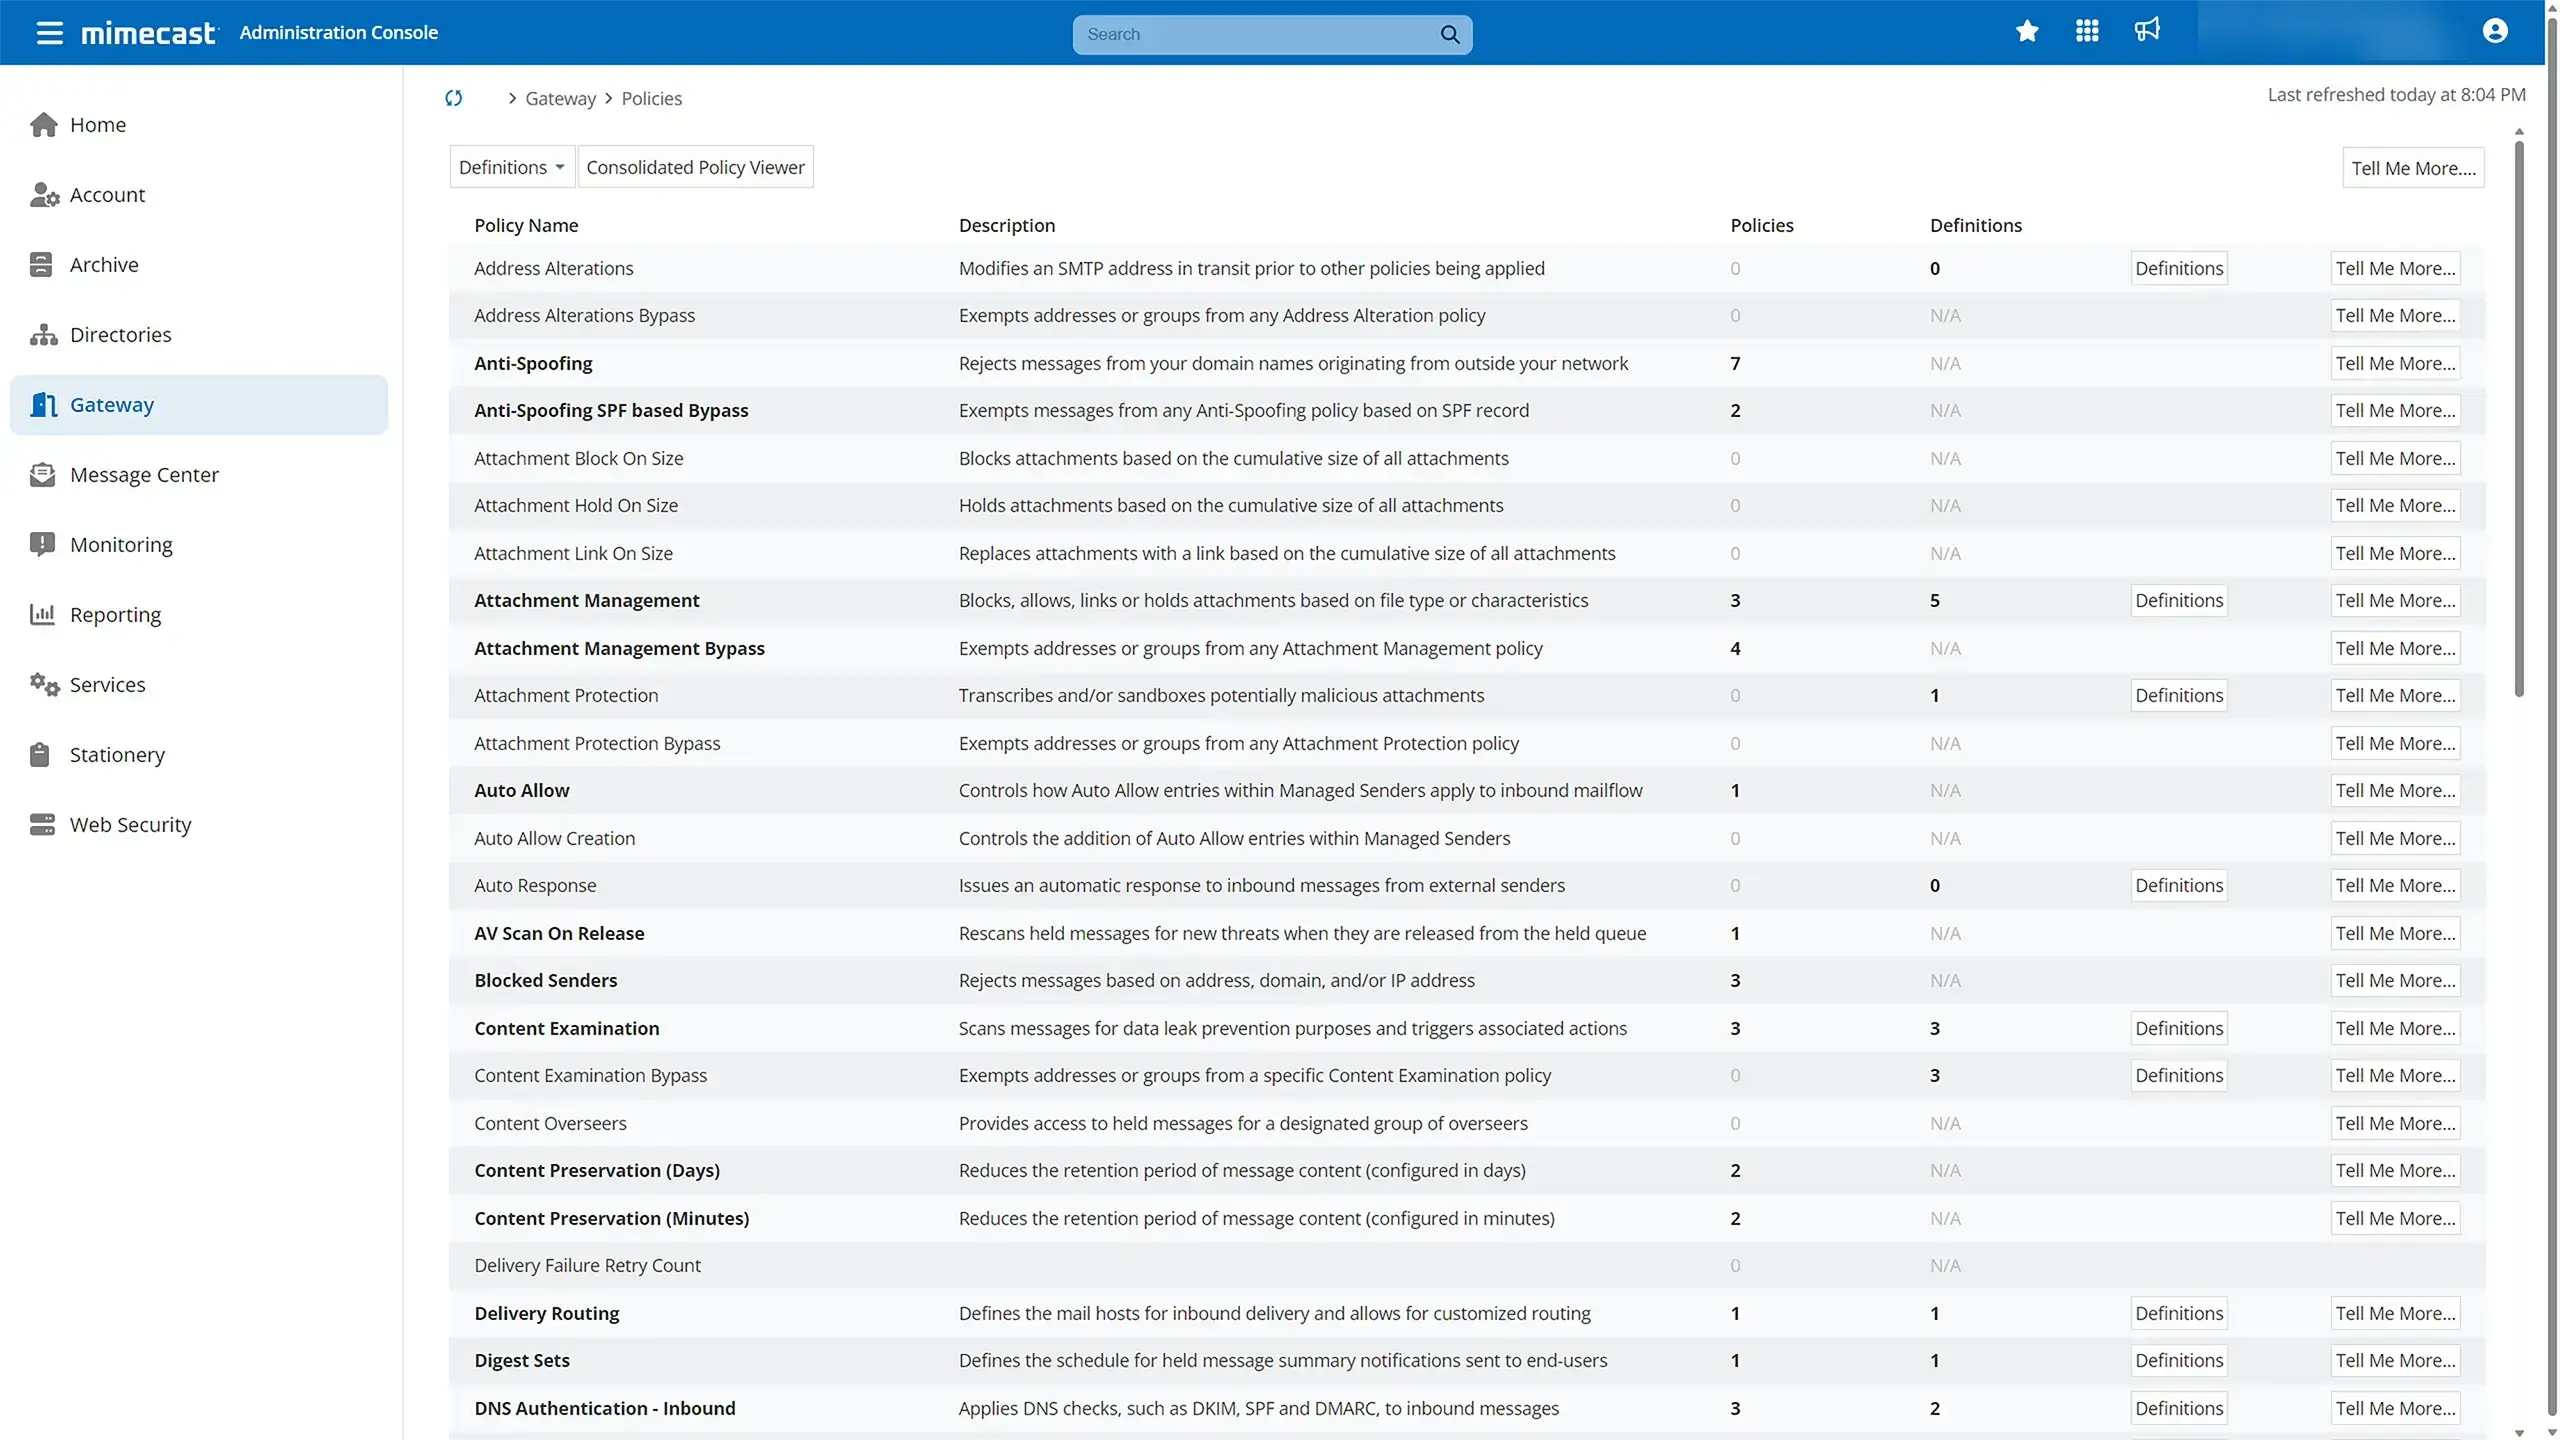Open the Content Examination policy
Viewport: 2560px width, 1440px height.
pyautogui.click(x=567, y=1028)
